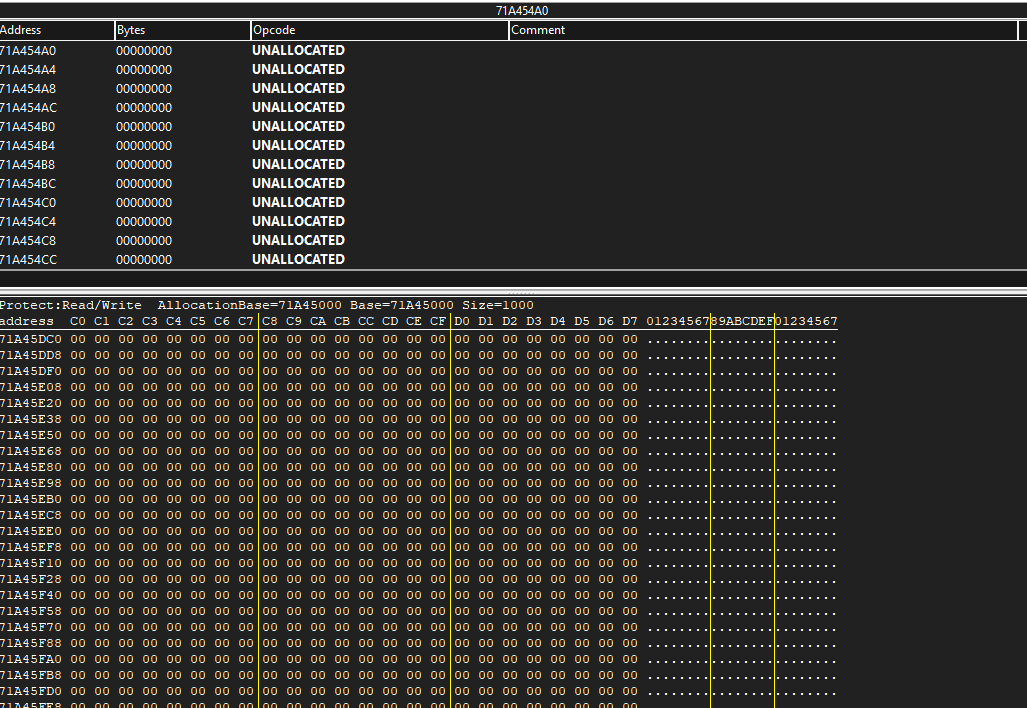Click the ASCII text area of row 71A45EB0

click(x=742, y=499)
